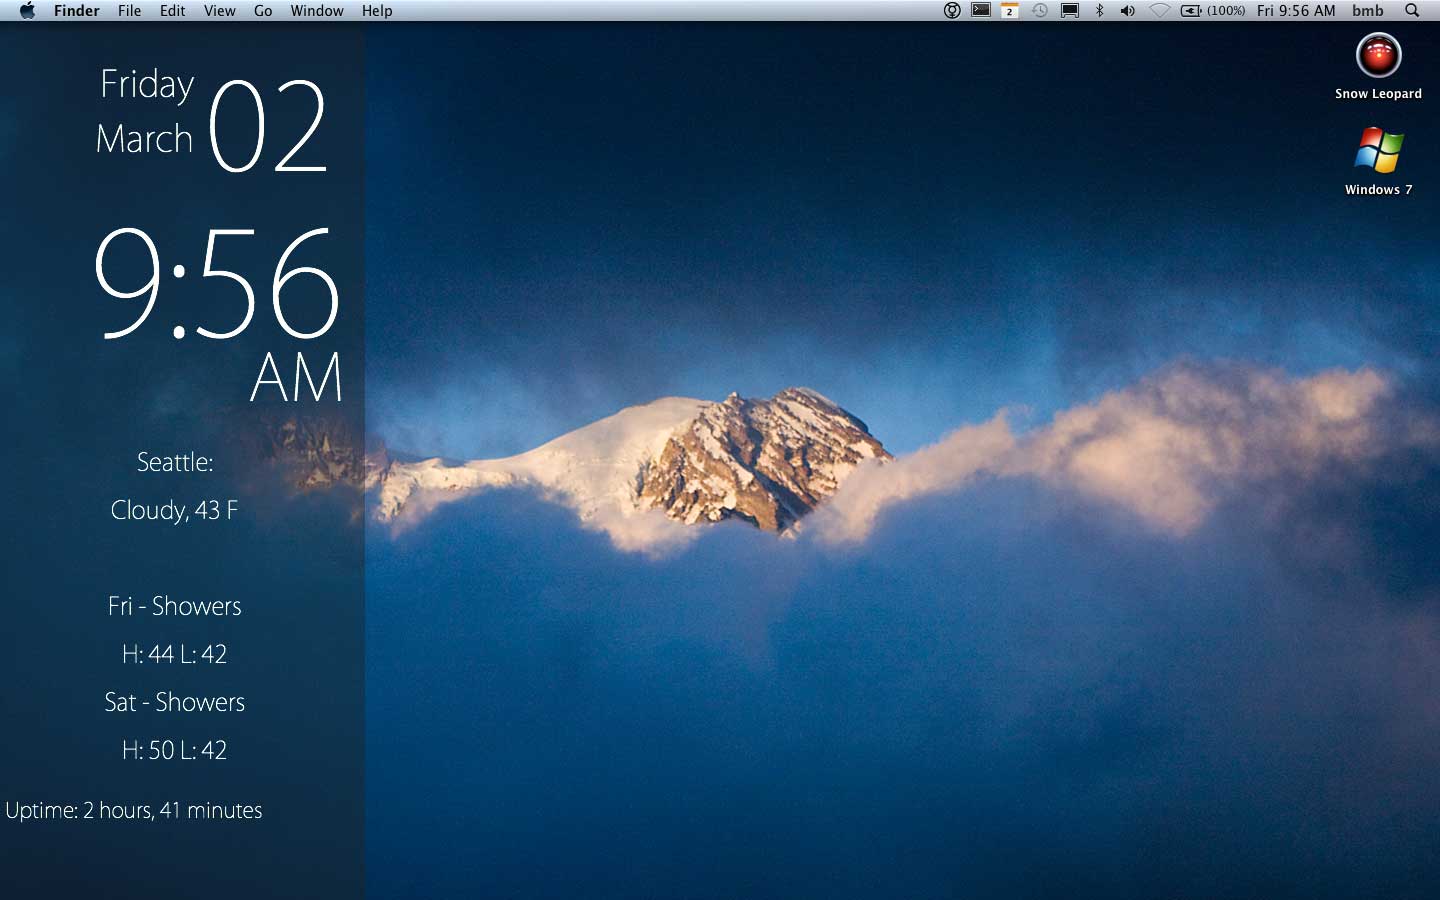Viewport: 1440px width, 900px height.
Task: Click the Seattle: weather location text
Action: [175, 462]
